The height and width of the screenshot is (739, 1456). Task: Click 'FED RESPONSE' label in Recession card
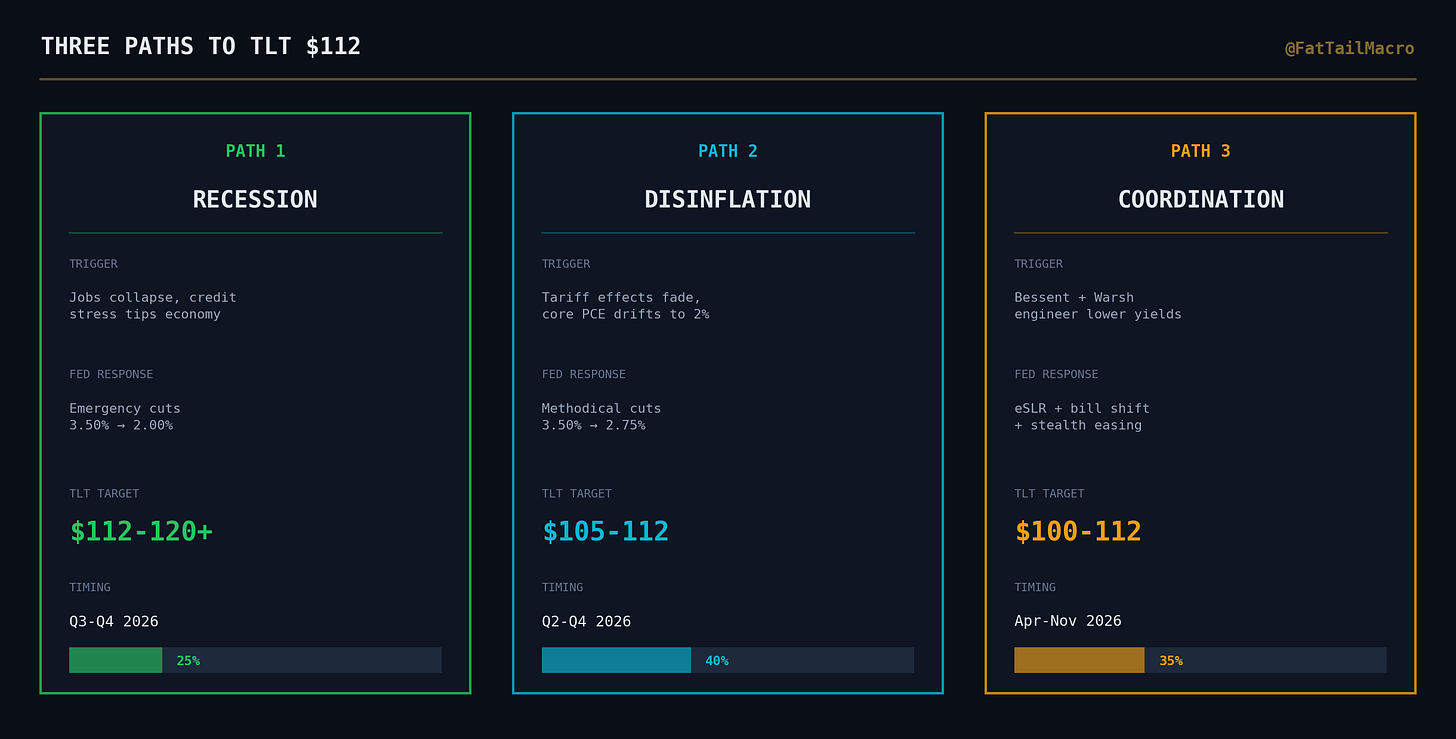pyautogui.click(x=111, y=374)
